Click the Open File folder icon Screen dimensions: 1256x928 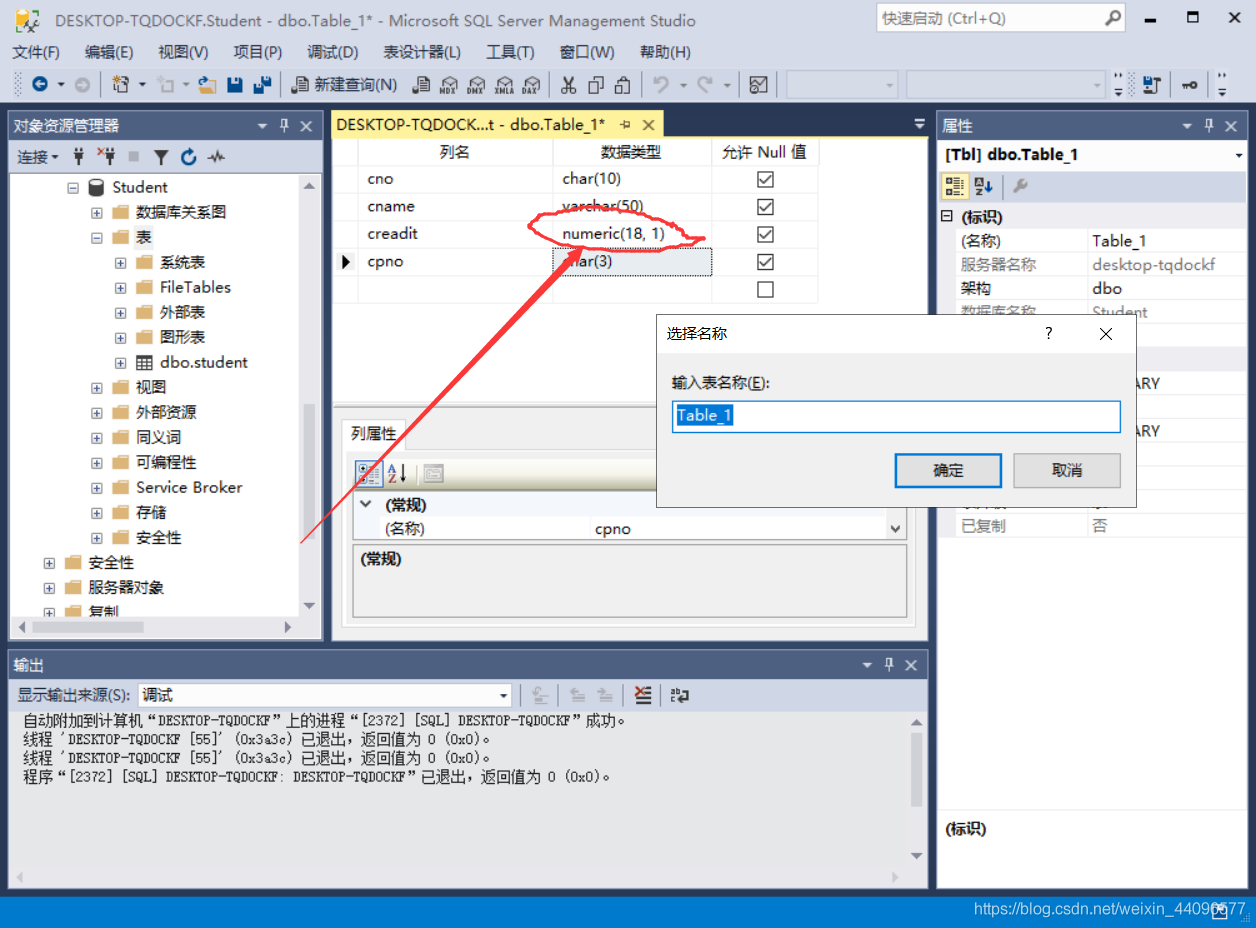(207, 85)
